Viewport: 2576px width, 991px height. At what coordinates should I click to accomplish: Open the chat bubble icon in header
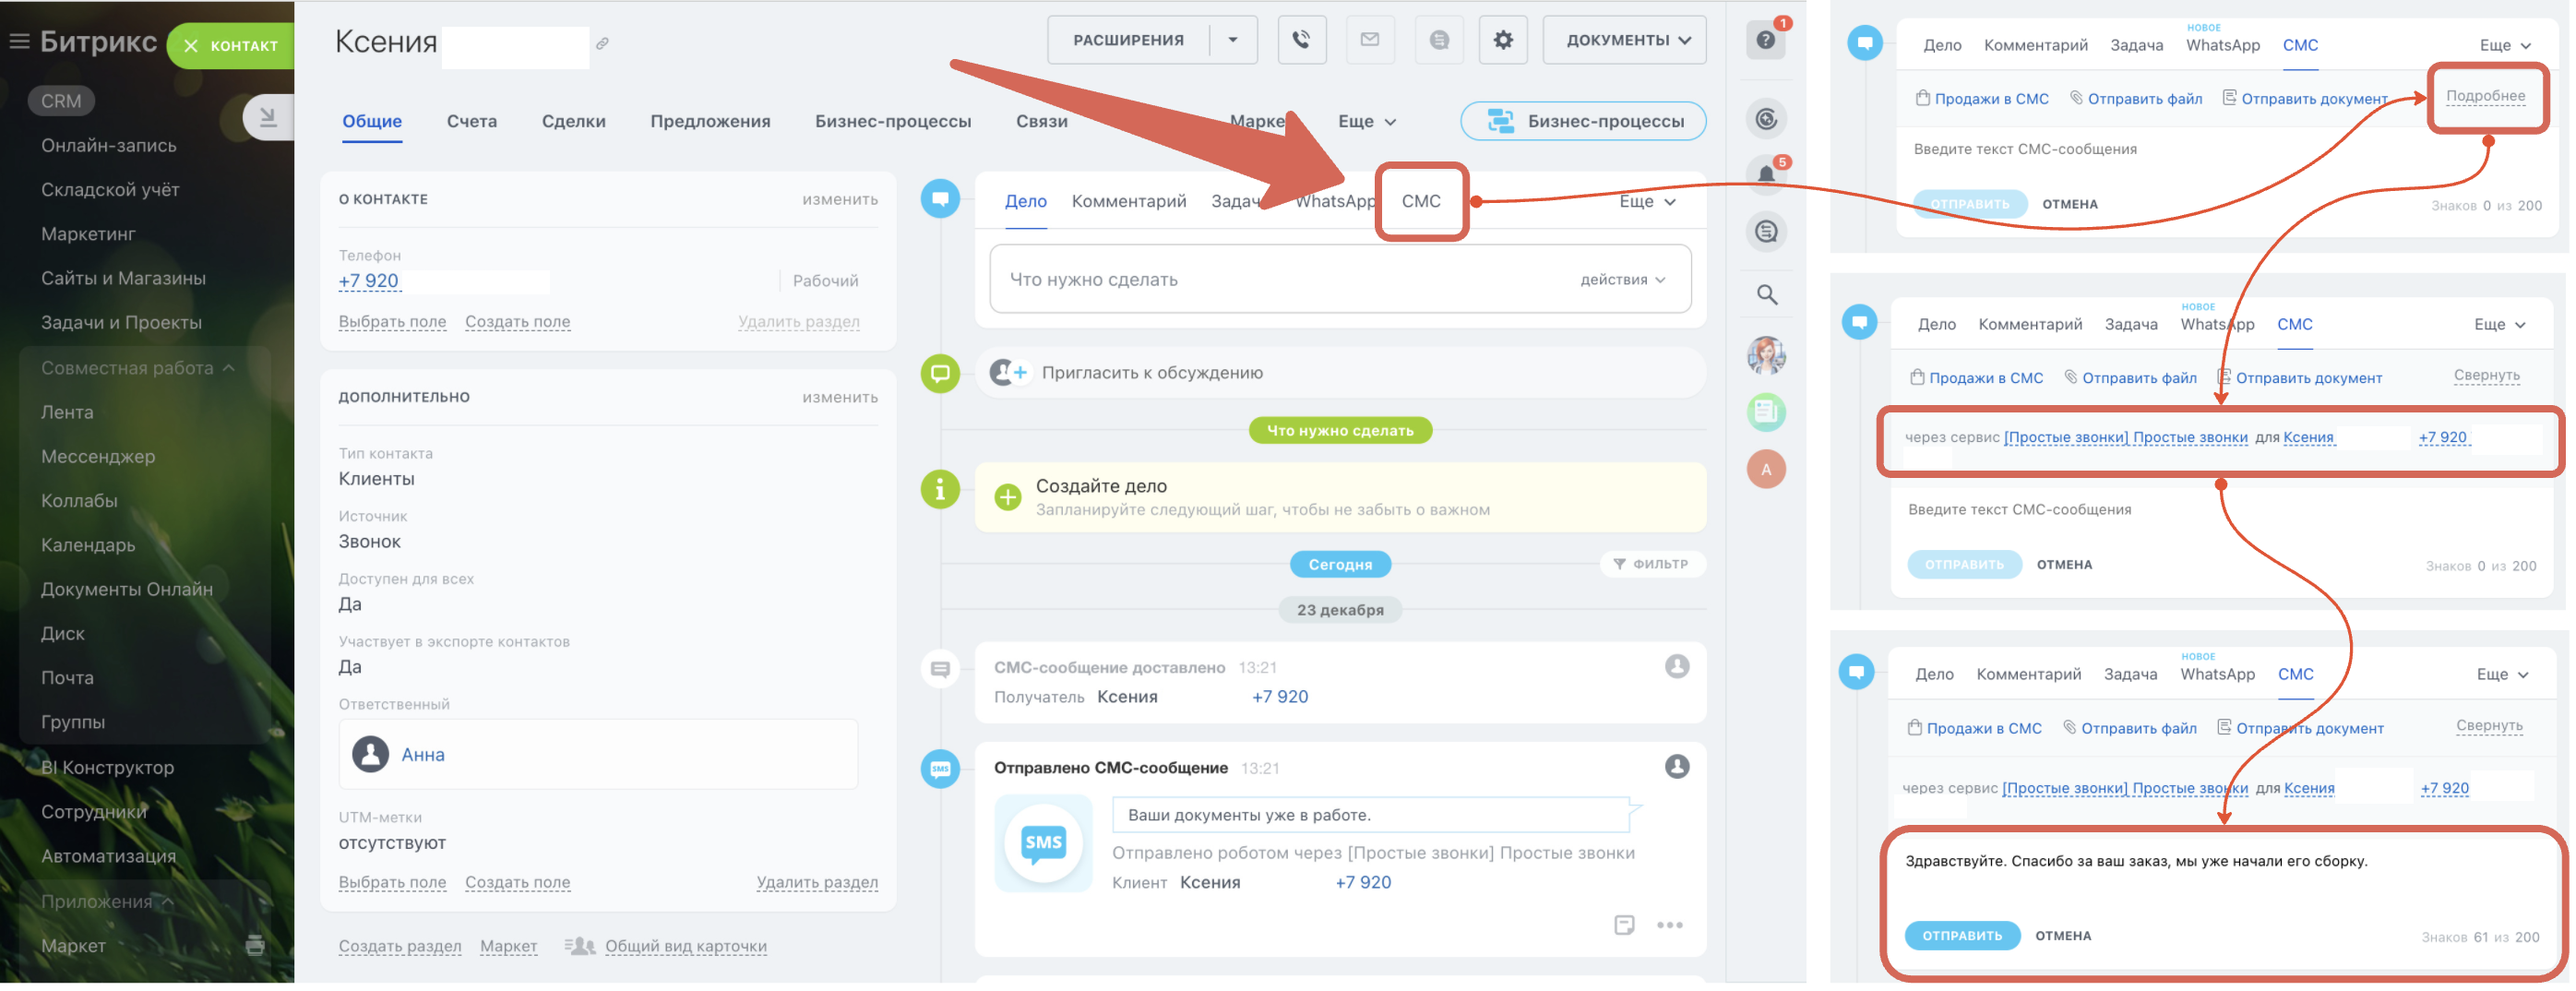tap(1439, 40)
